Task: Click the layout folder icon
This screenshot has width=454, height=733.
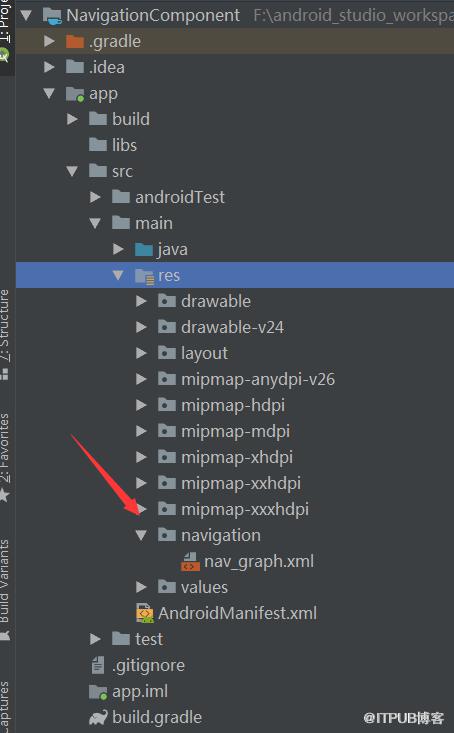Action: click(x=166, y=353)
